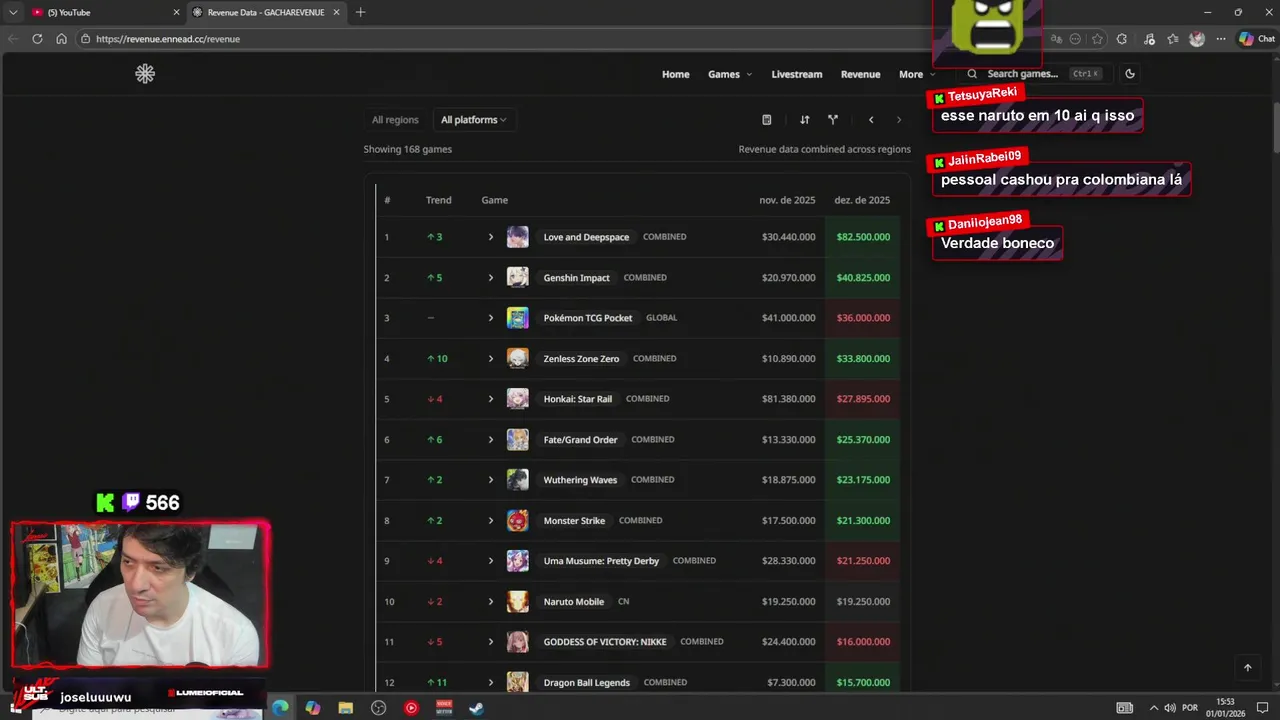The width and height of the screenshot is (1280, 720).
Task: Open the Home nav link
Action: coord(676,74)
